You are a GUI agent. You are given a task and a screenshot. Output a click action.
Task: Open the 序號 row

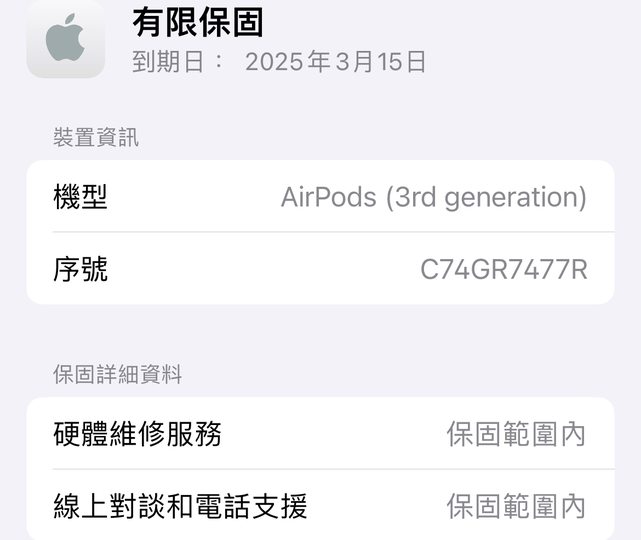[320, 269]
